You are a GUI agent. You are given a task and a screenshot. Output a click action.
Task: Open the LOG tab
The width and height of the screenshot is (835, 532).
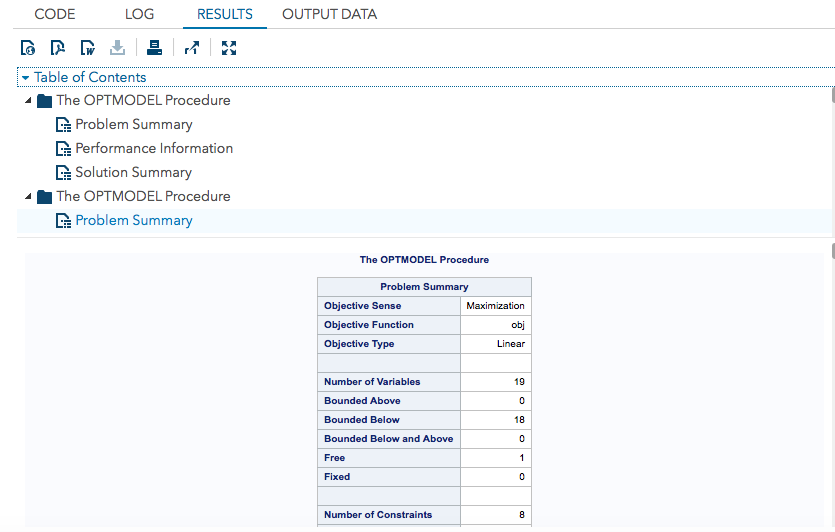pos(140,15)
